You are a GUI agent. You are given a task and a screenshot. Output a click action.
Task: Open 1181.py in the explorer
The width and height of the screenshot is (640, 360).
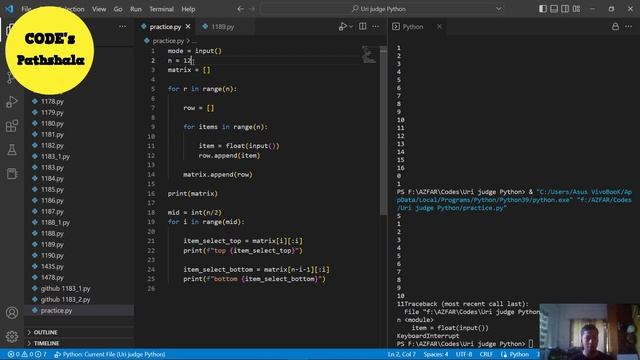pos(80,134)
